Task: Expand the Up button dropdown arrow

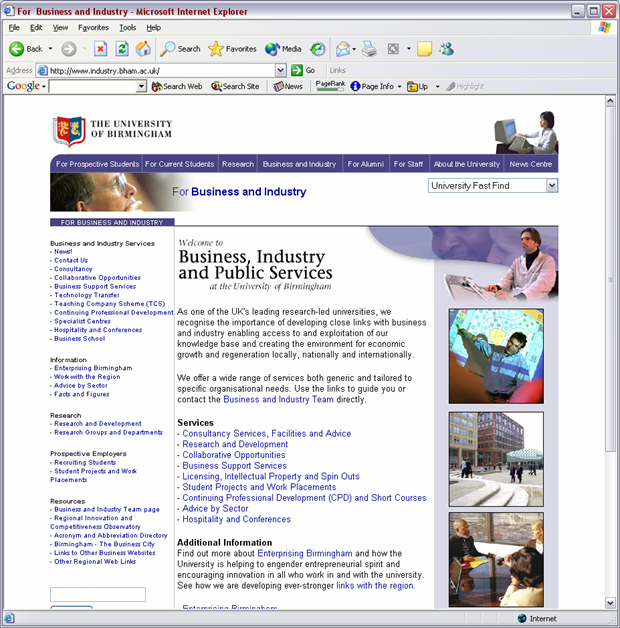Action: pos(437,86)
